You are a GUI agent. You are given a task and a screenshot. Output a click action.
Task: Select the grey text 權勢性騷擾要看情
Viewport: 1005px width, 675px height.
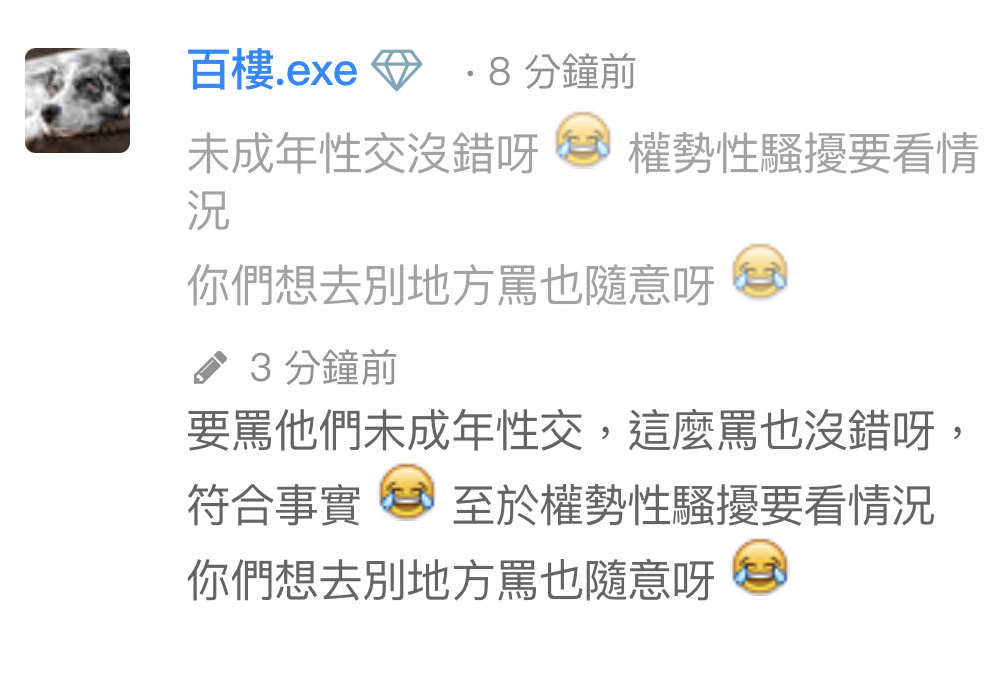pos(804,154)
